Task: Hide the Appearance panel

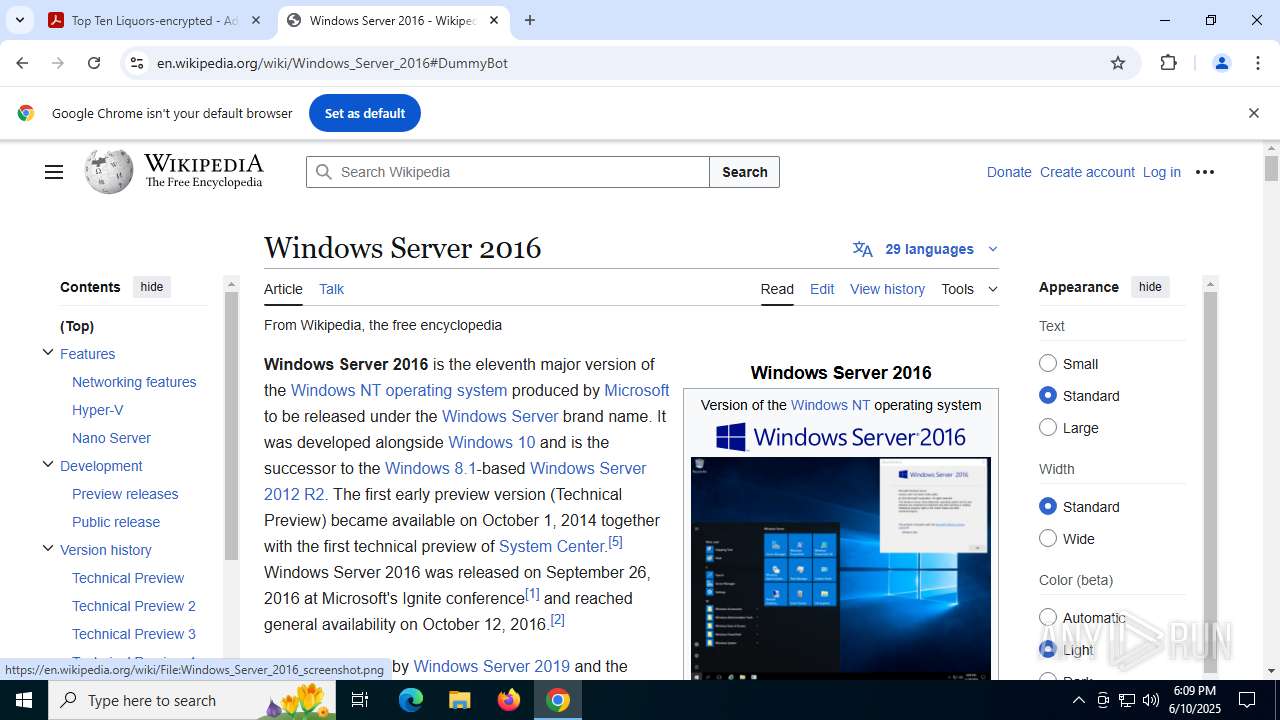Action: pyautogui.click(x=1150, y=287)
